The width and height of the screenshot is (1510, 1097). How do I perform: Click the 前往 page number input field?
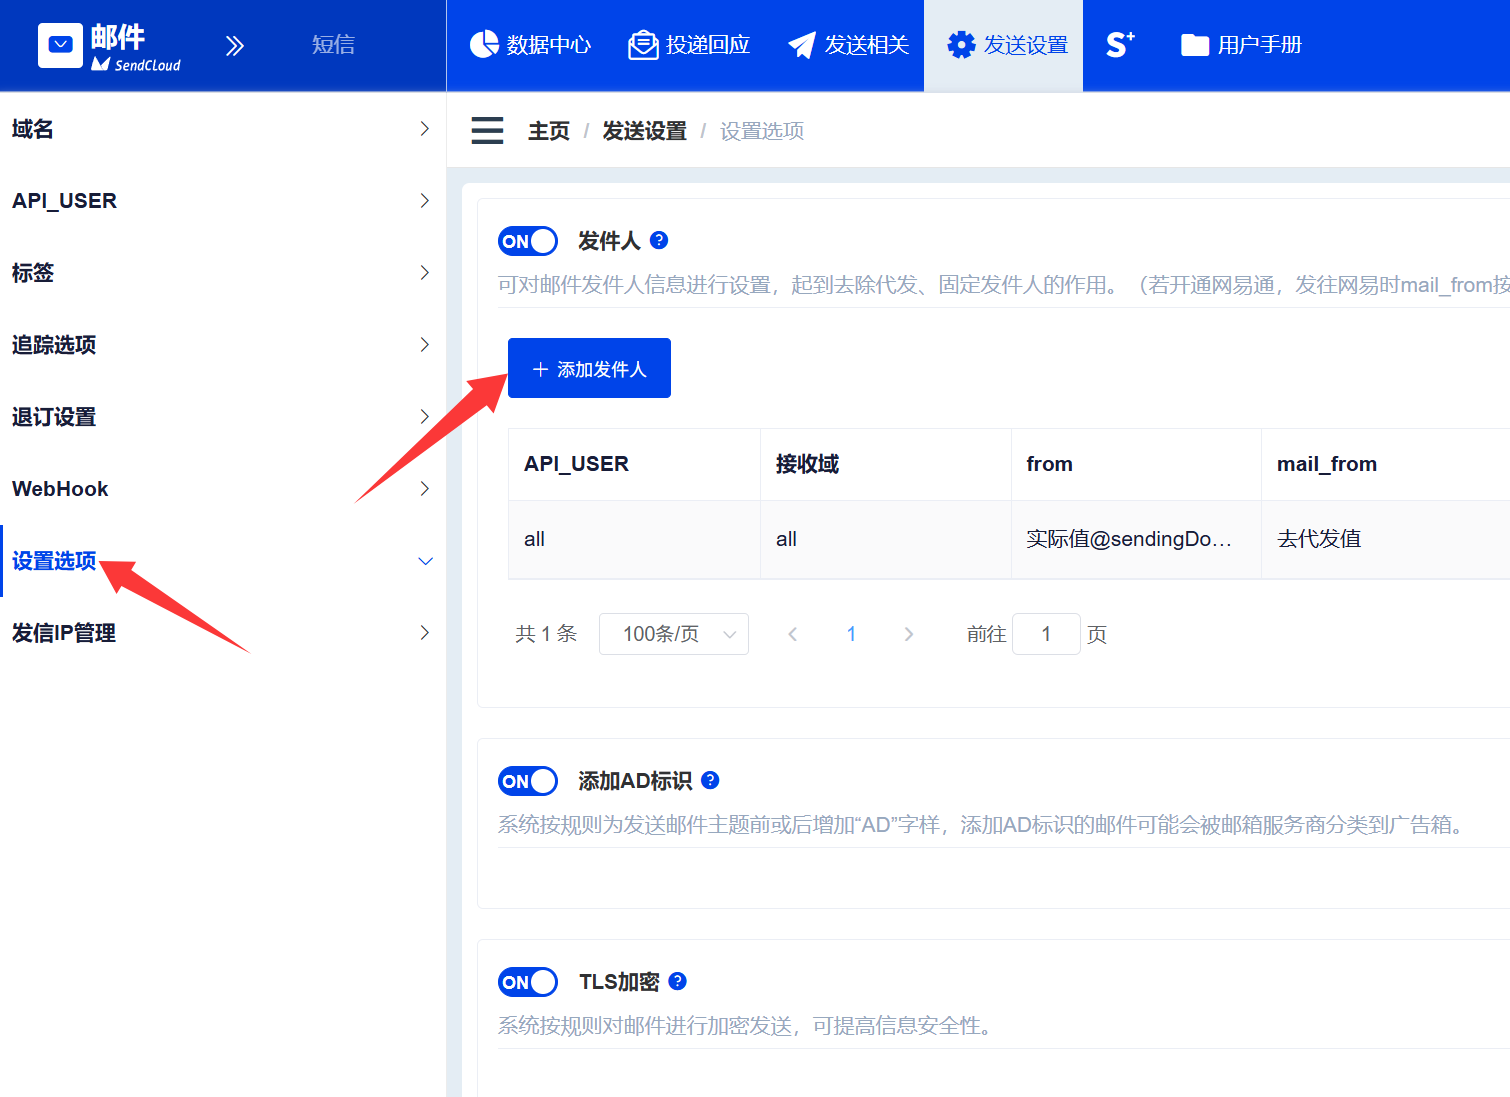pyautogui.click(x=1045, y=634)
